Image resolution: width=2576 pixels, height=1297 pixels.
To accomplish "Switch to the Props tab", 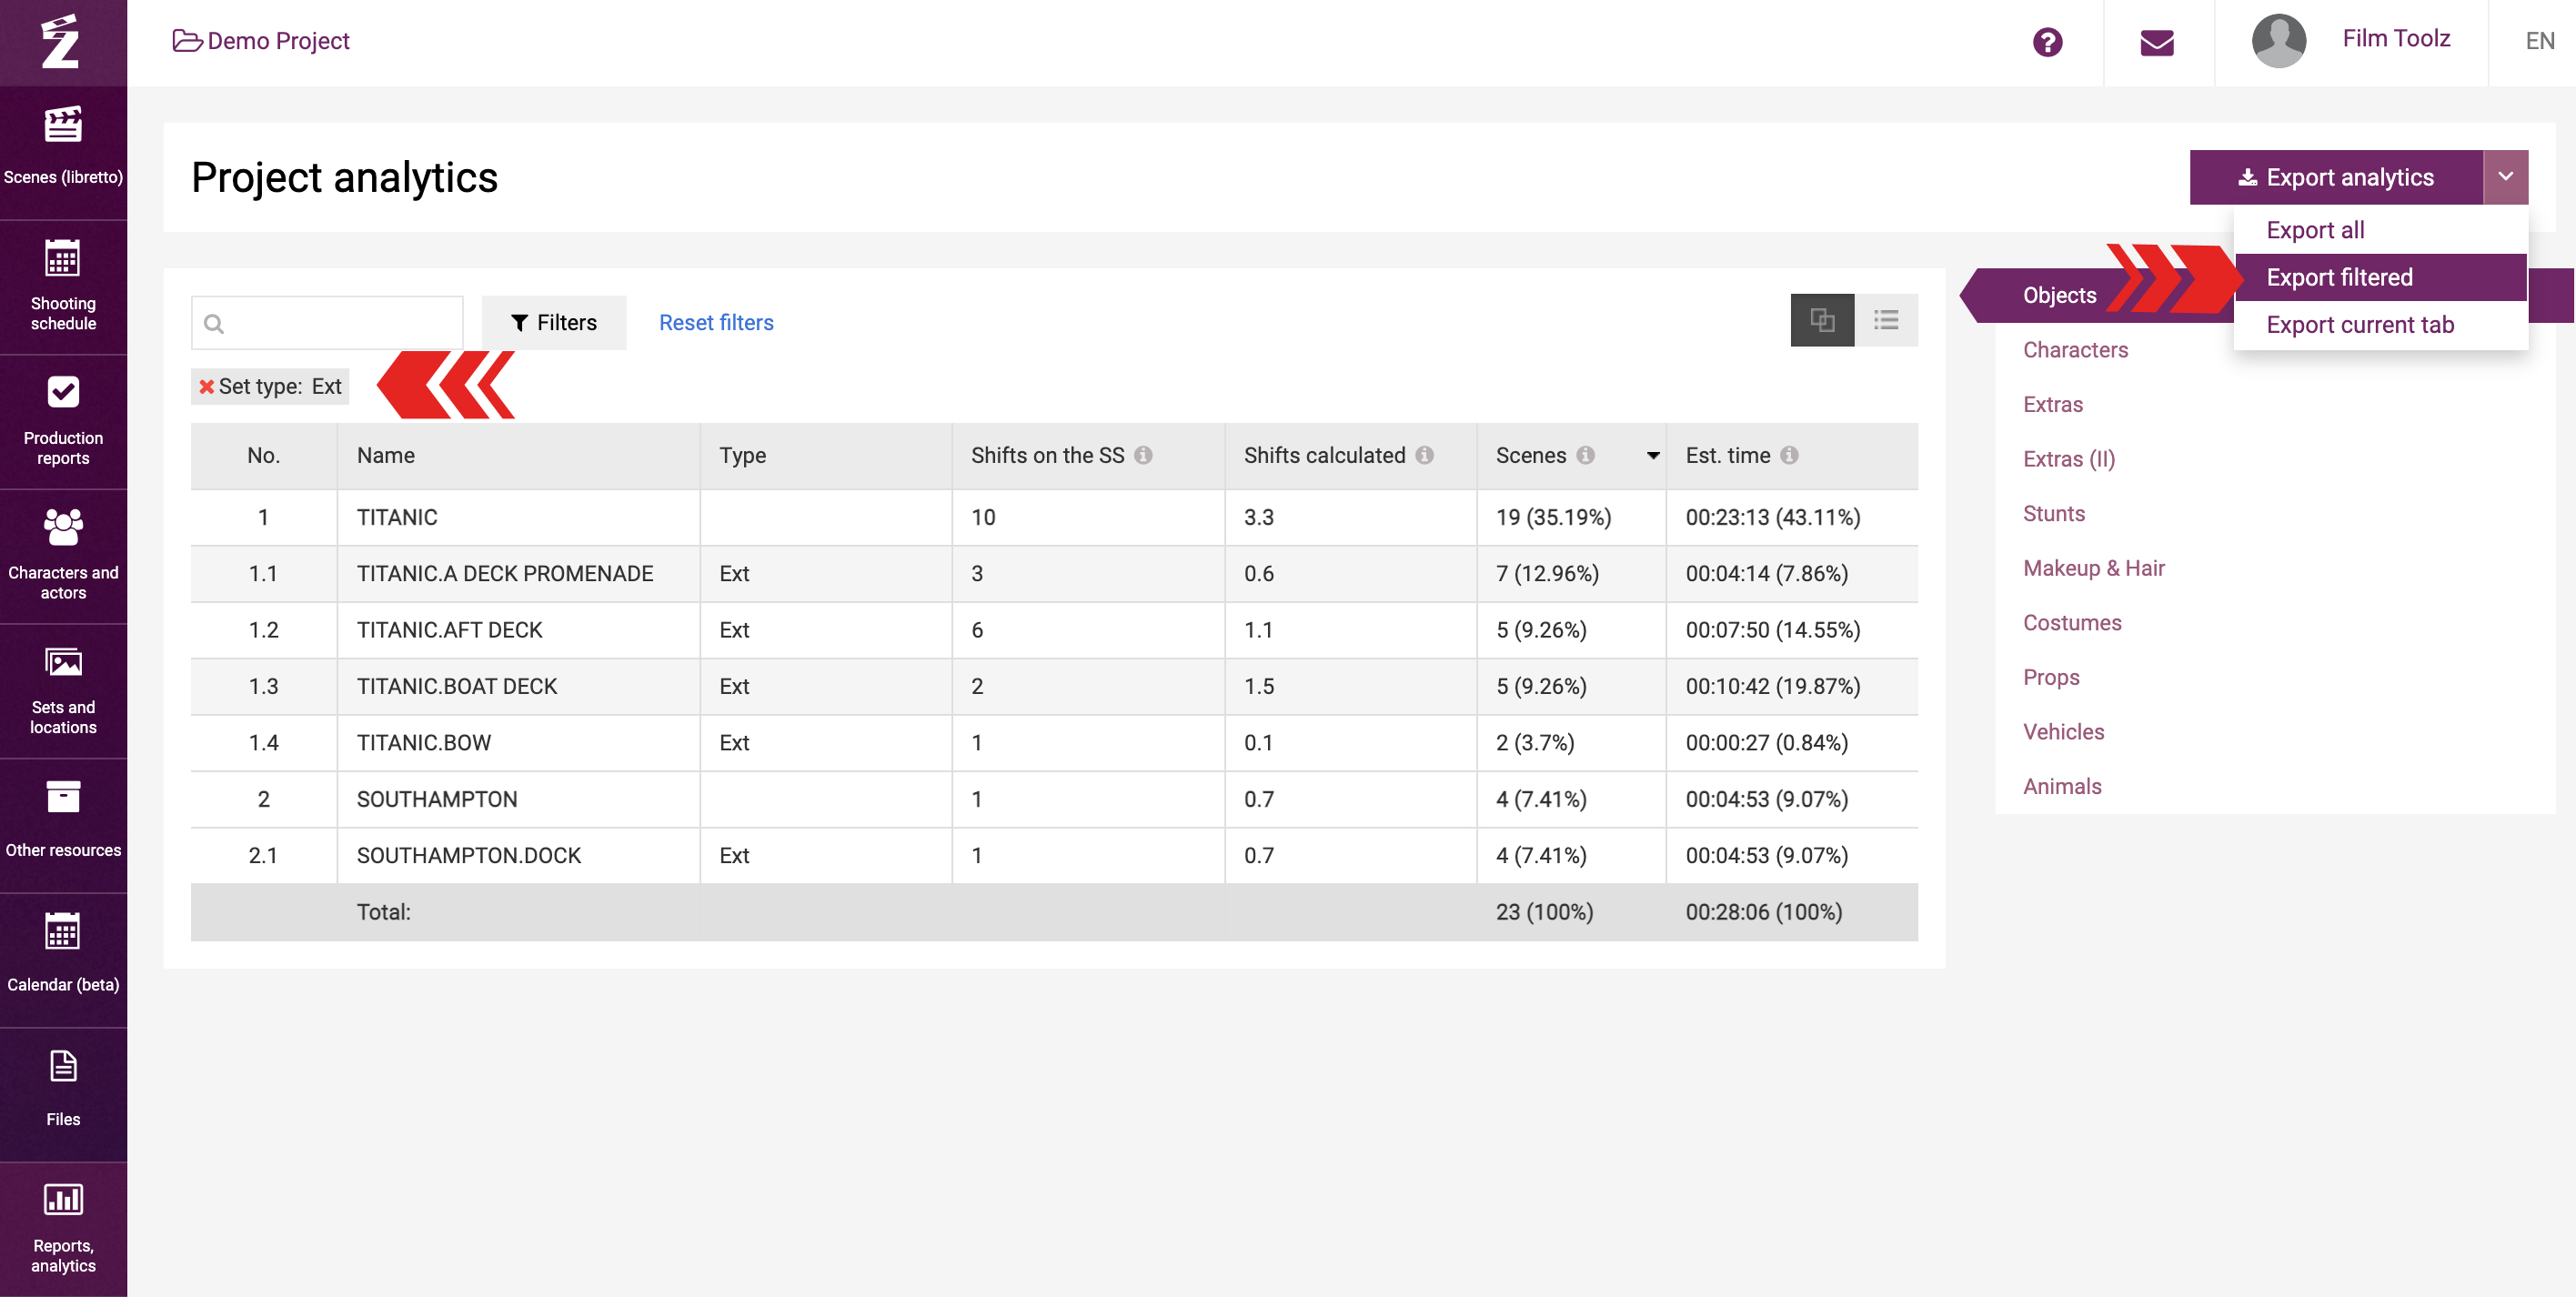I will coord(2050,677).
